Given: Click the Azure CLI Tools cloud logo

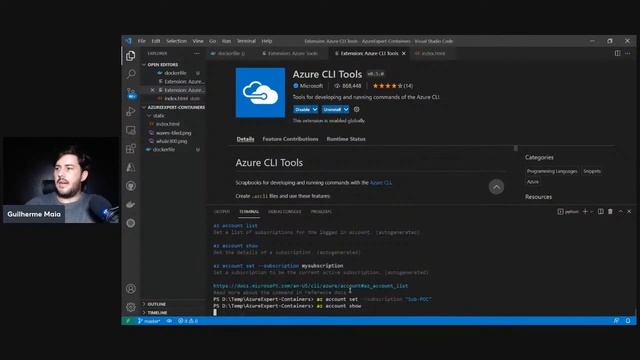Looking at the screenshot, I should point(260,93).
